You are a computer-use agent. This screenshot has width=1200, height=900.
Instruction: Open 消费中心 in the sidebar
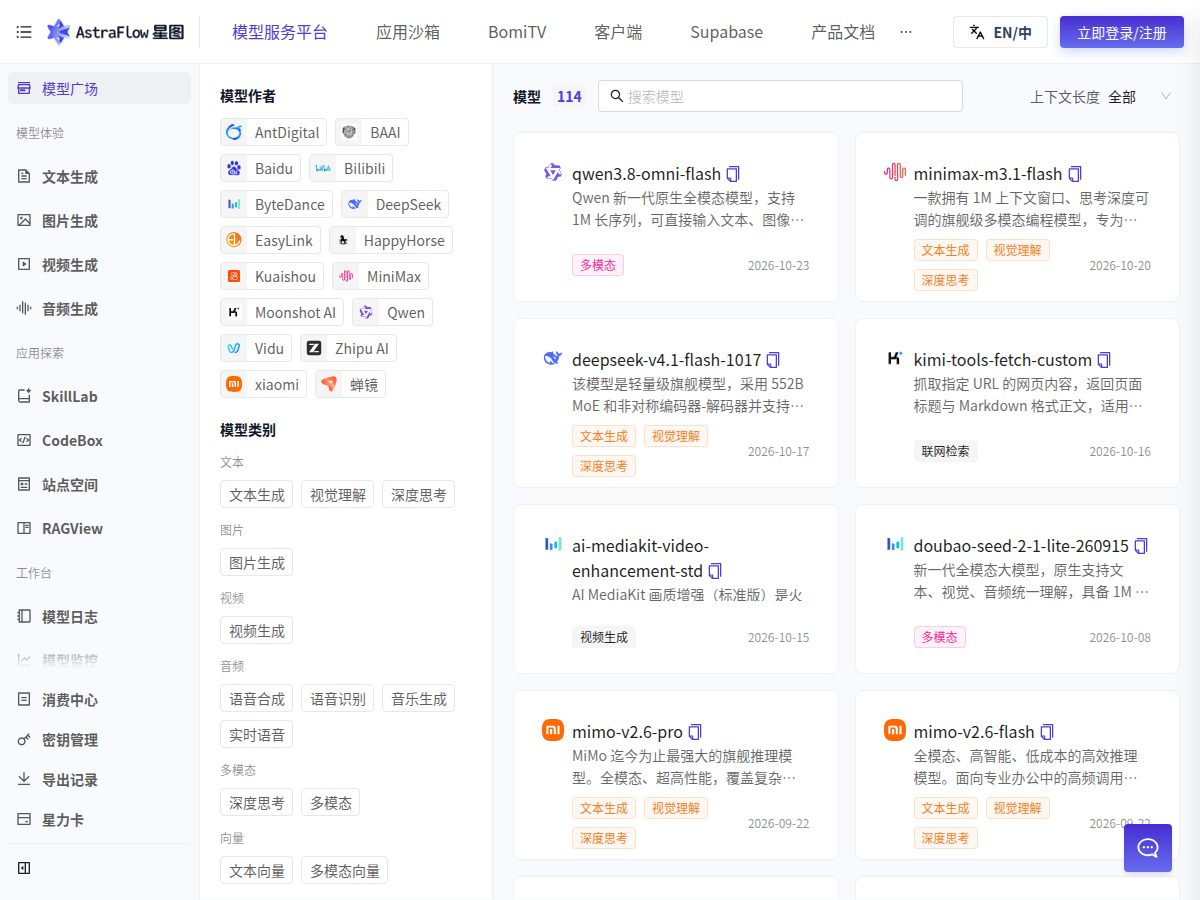coord(99,700)
